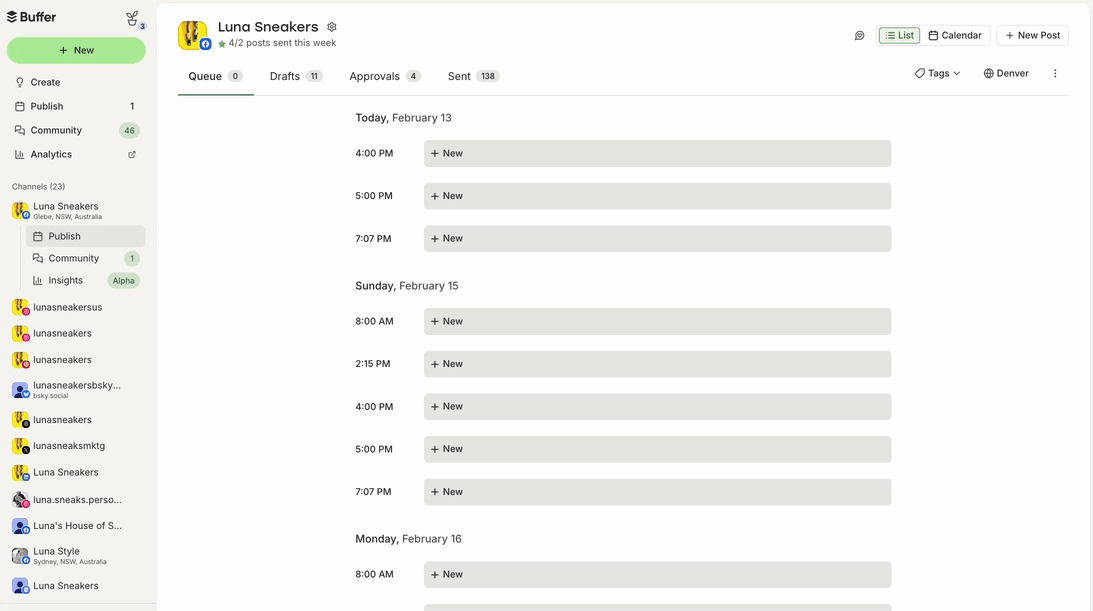Image resolution: width=1093 pixels, height=611 pixels.
Task: Click the 'Today, February 13' heading
Action: pos(404,118)
